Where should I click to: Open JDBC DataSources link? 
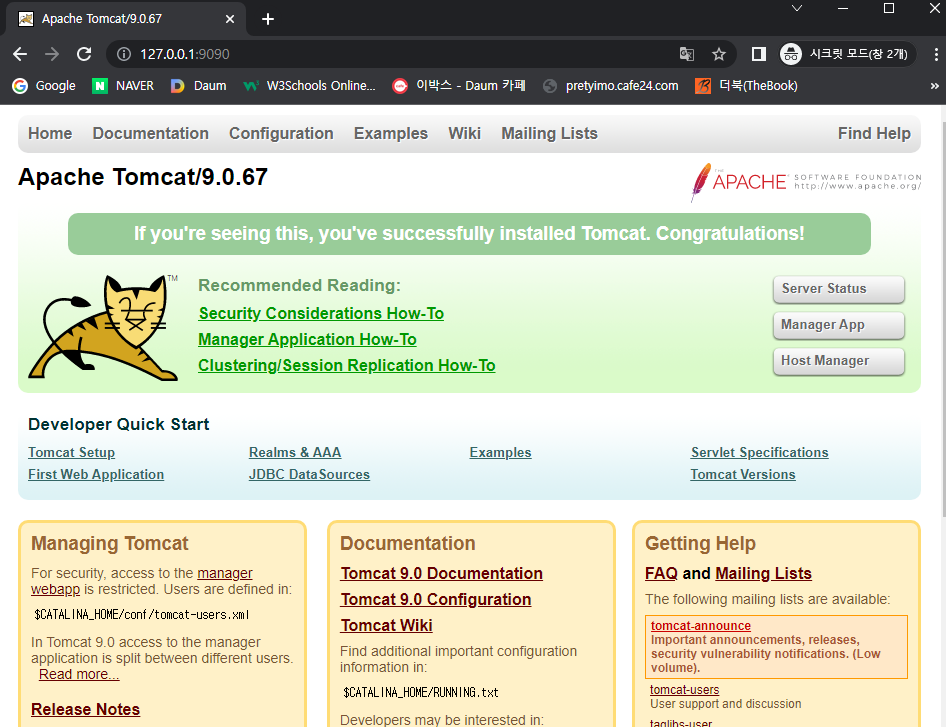click(x=310, y=475)
